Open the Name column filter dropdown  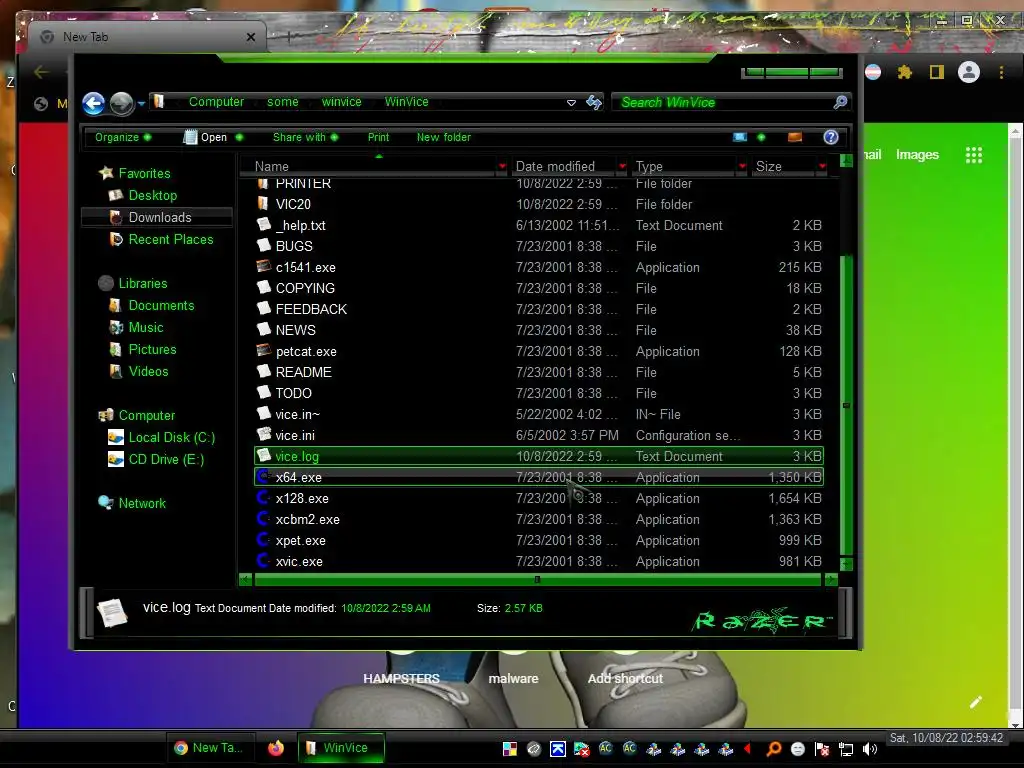click(x=502, y=167)
